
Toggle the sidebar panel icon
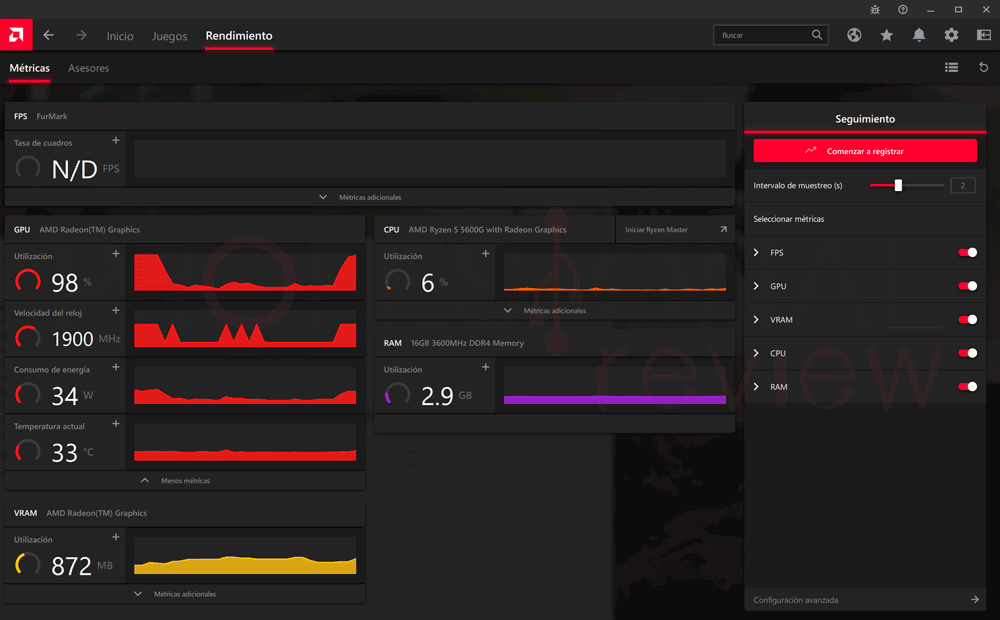pyautogui.click(x=984, y=35)
